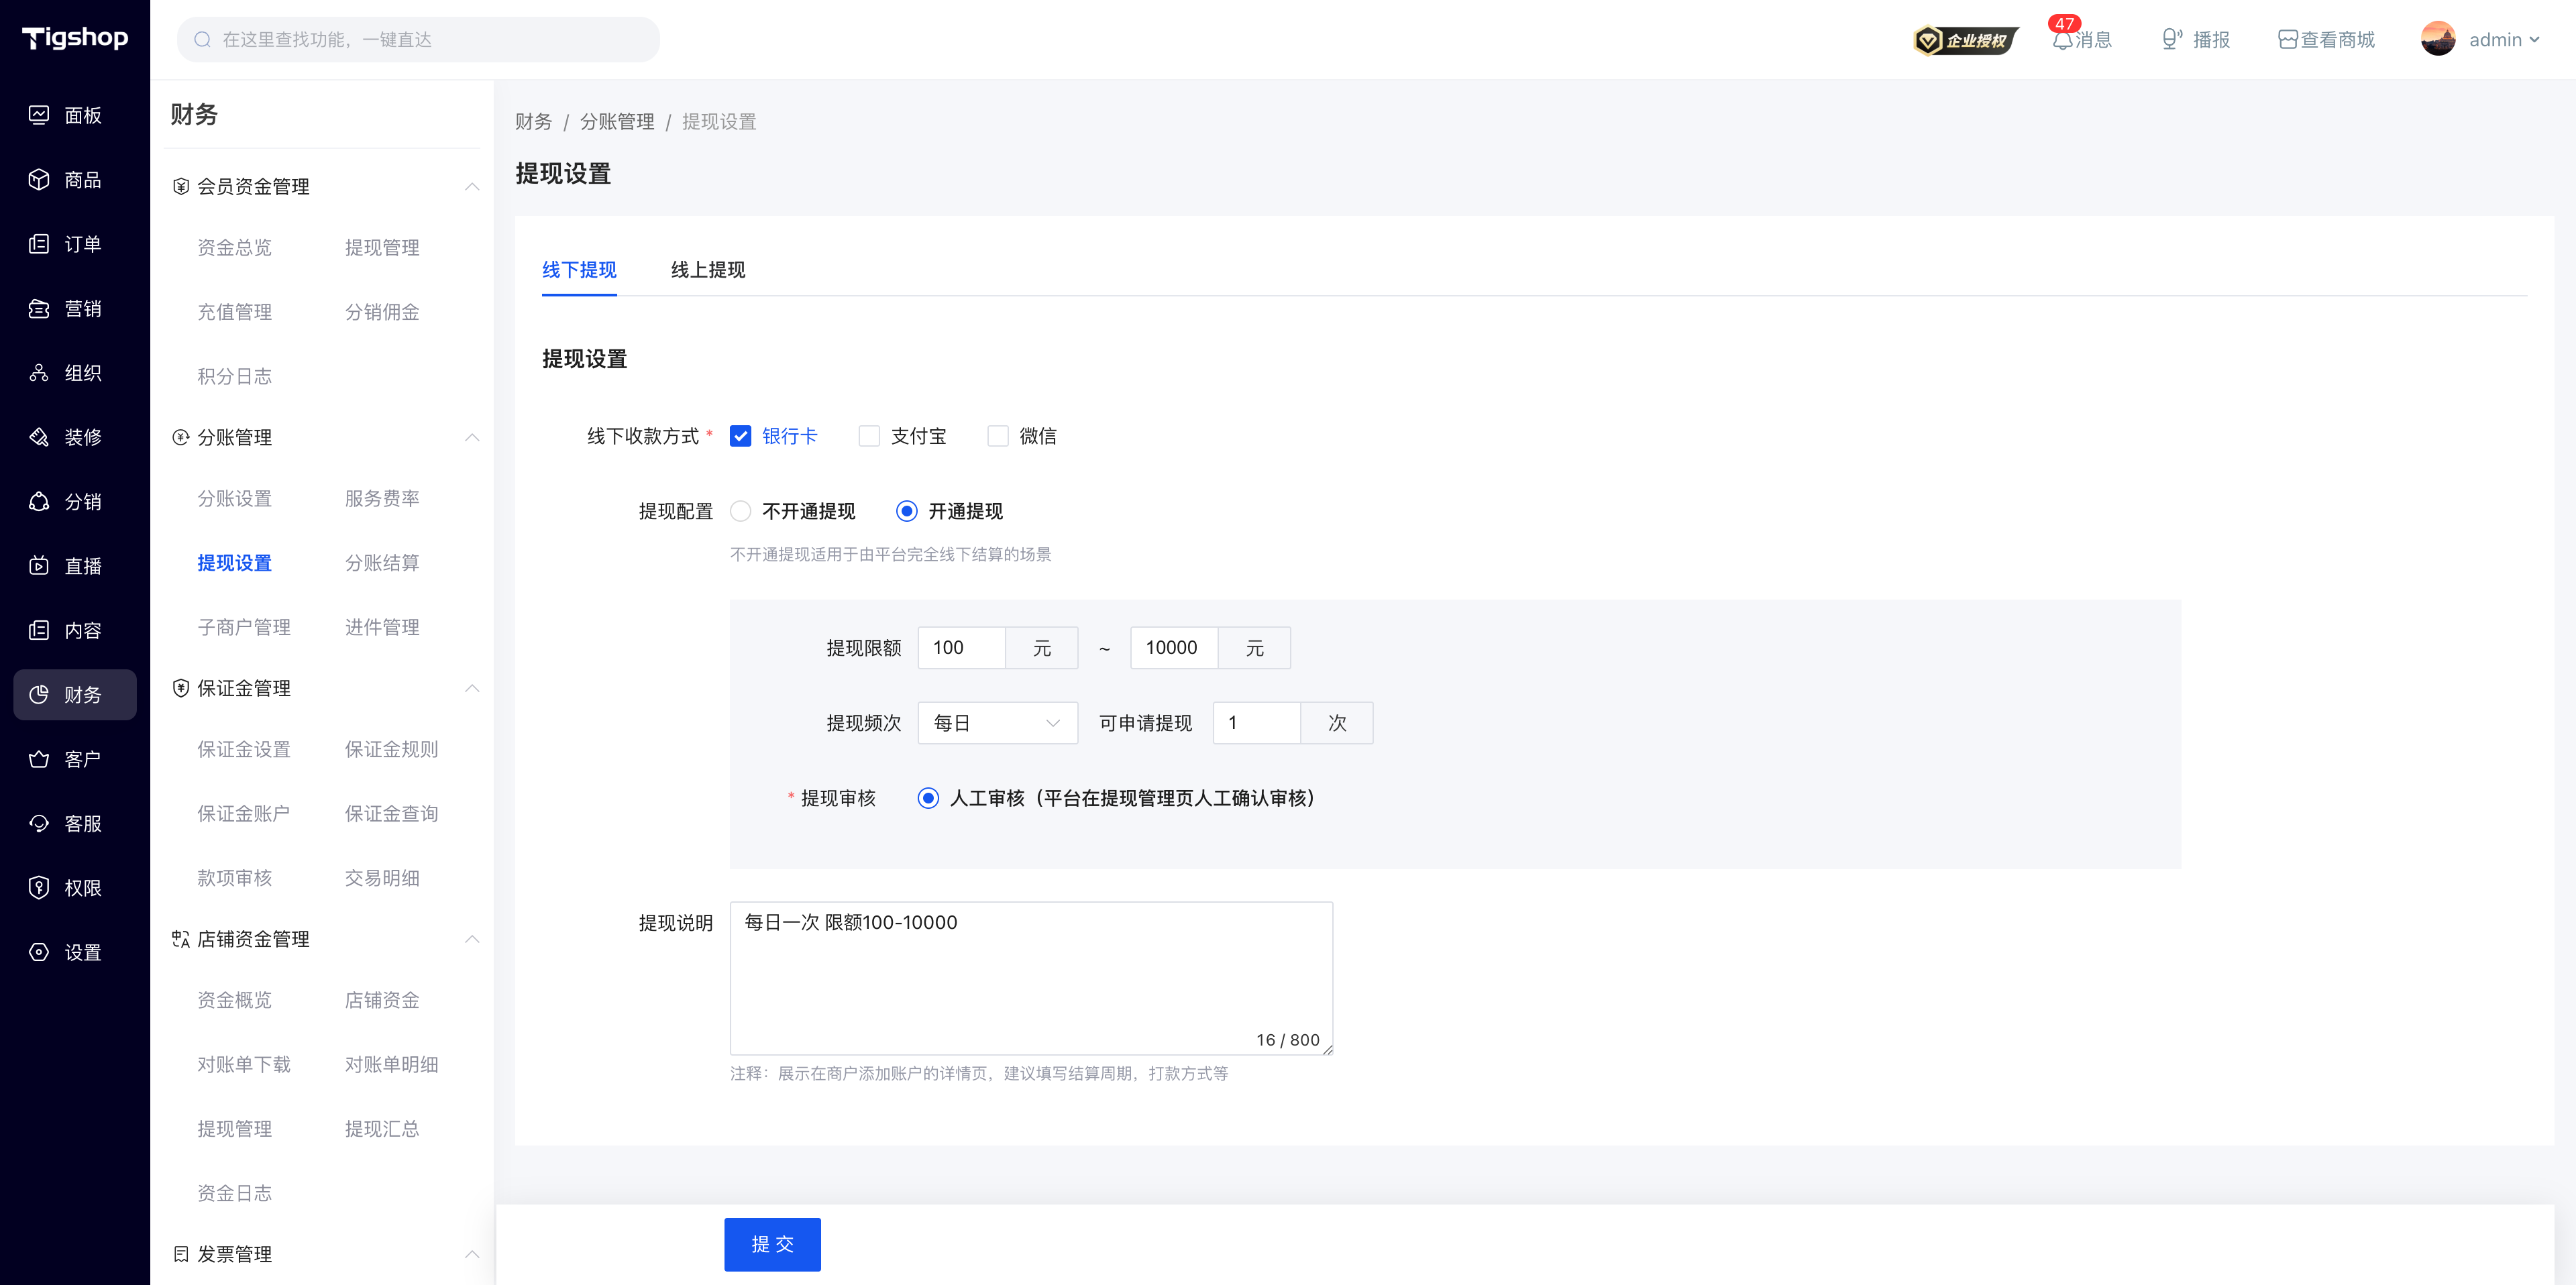Click the 分账管理 breadcrumb link
2576x1285 pixels.
(617, 122)
